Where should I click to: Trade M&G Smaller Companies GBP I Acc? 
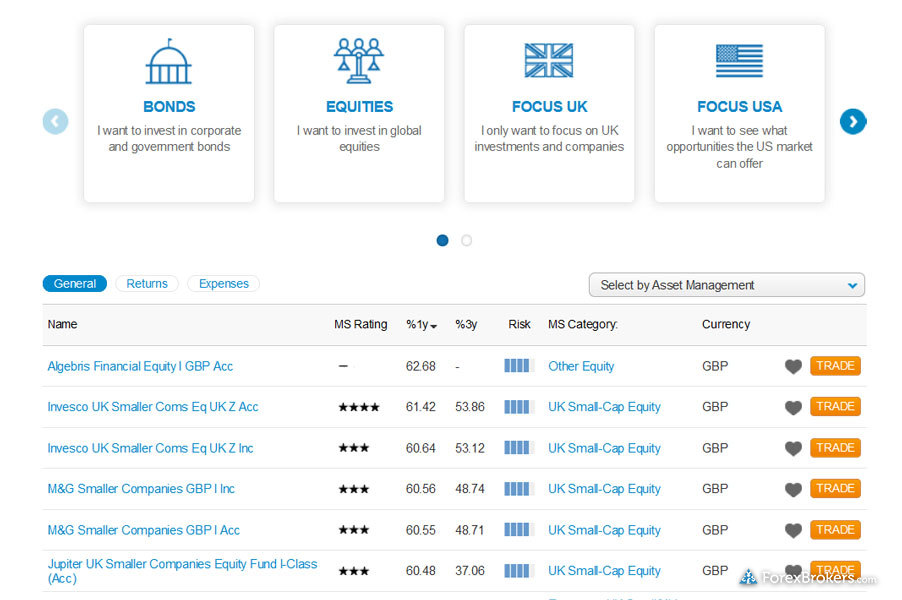(835, 530)
